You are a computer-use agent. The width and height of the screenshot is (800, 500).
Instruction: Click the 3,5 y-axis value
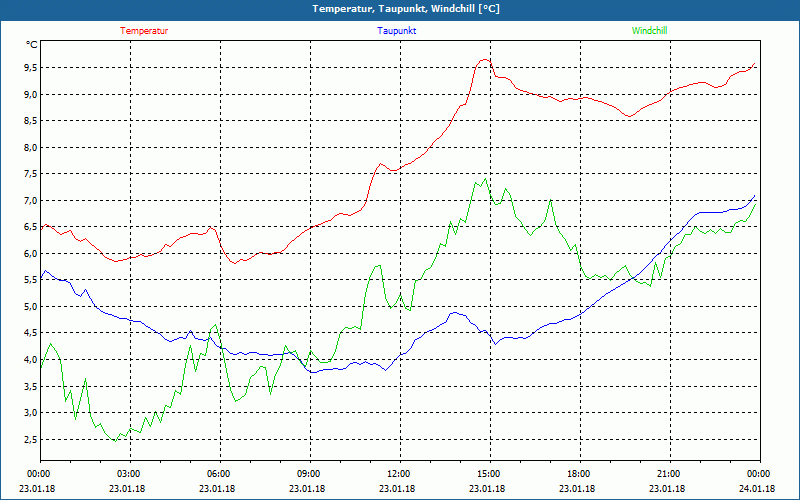31,386
